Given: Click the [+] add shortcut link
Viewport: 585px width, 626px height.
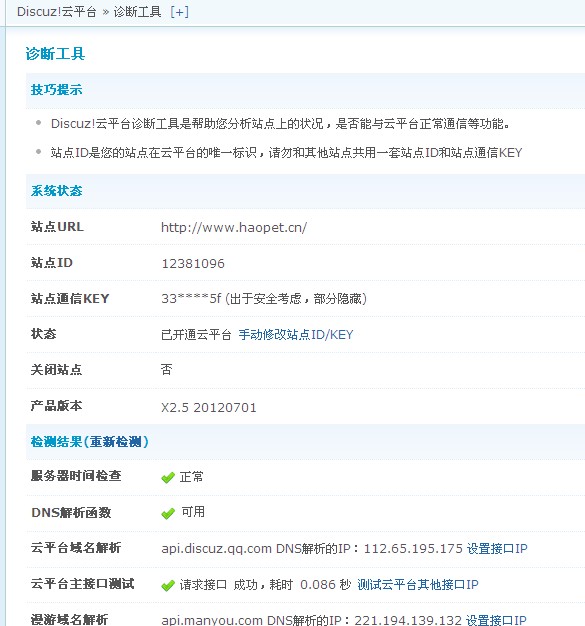Looking at the screenshot, I should (179, 12).
